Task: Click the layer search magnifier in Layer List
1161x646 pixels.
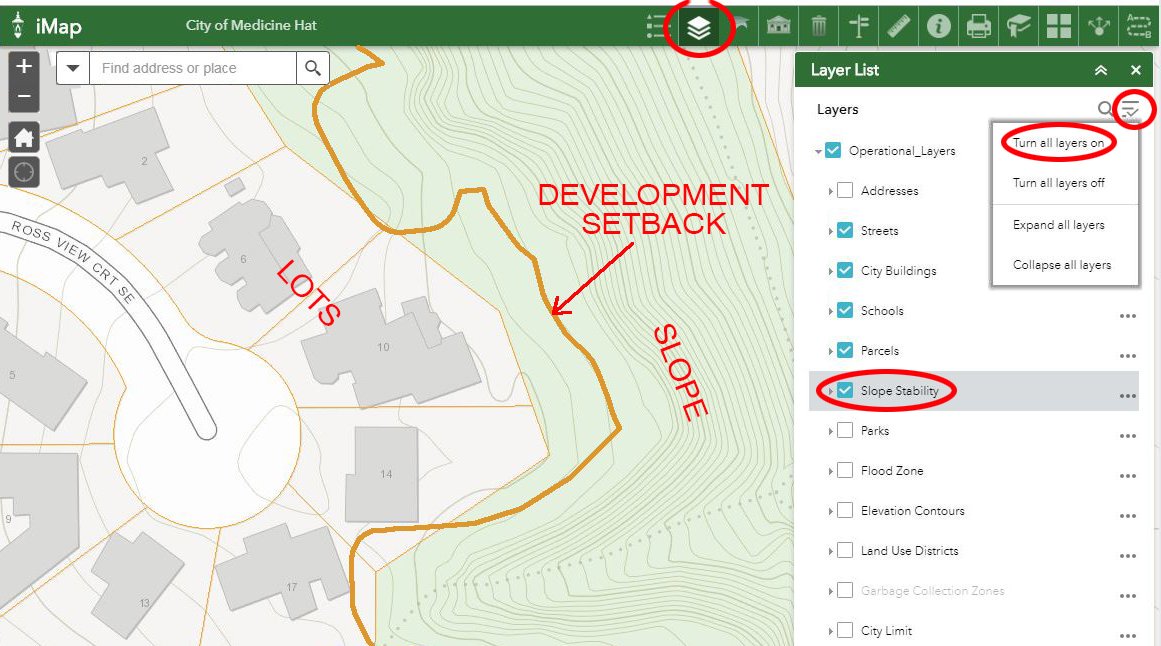Action: pyautogui.click(x=1104, y=109)
